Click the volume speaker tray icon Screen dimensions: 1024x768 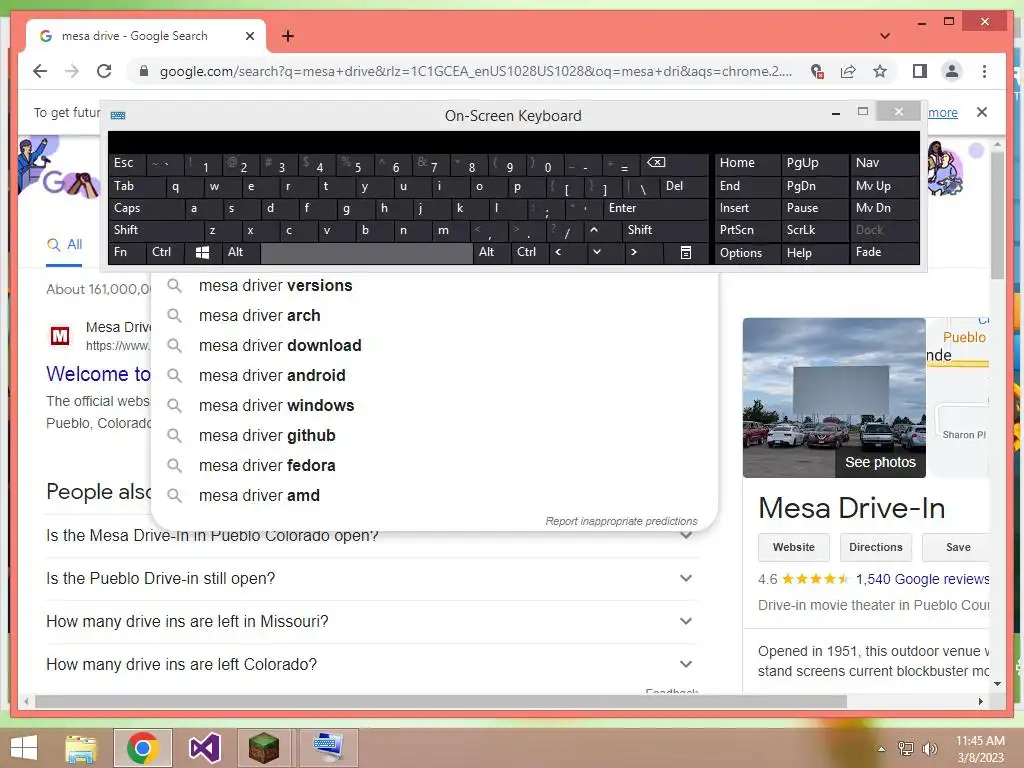pos(929,748)
